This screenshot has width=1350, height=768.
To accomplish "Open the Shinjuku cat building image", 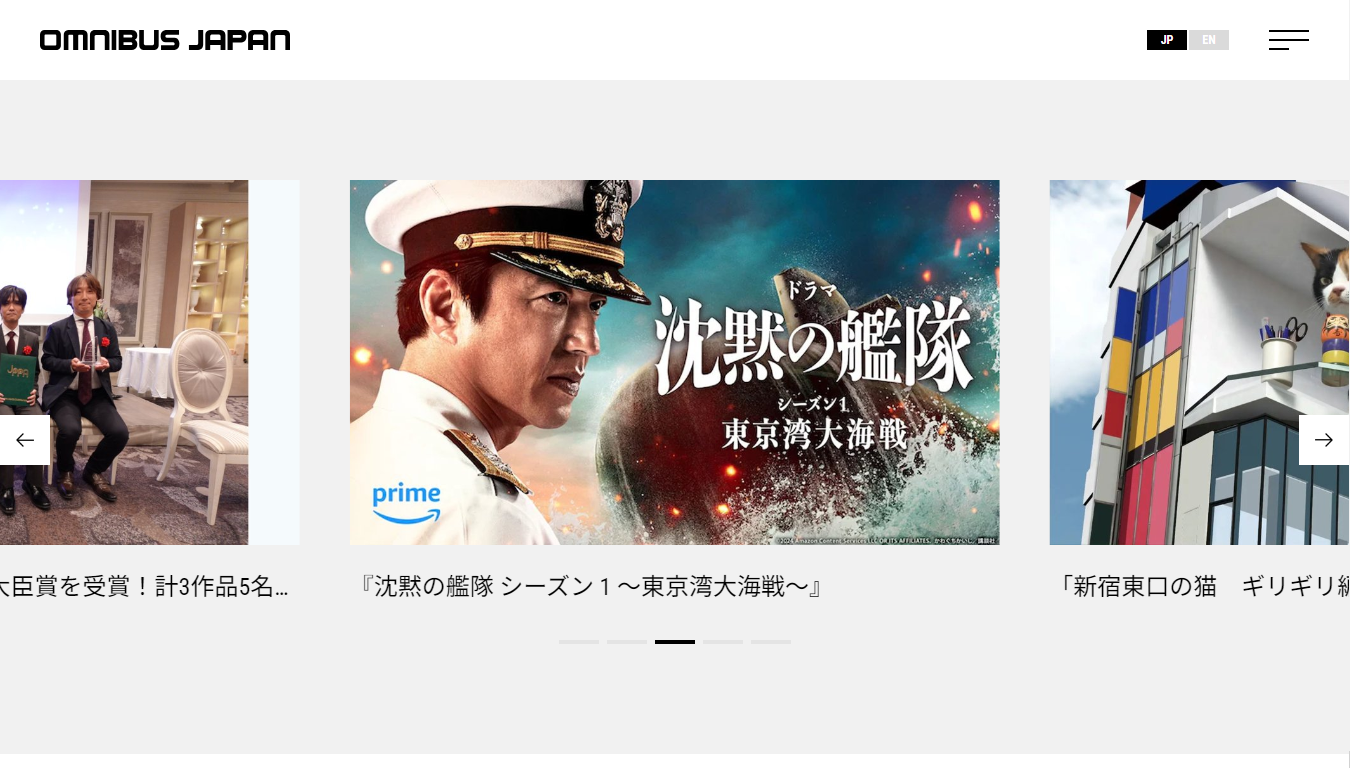I will [x=1200, y=362].
